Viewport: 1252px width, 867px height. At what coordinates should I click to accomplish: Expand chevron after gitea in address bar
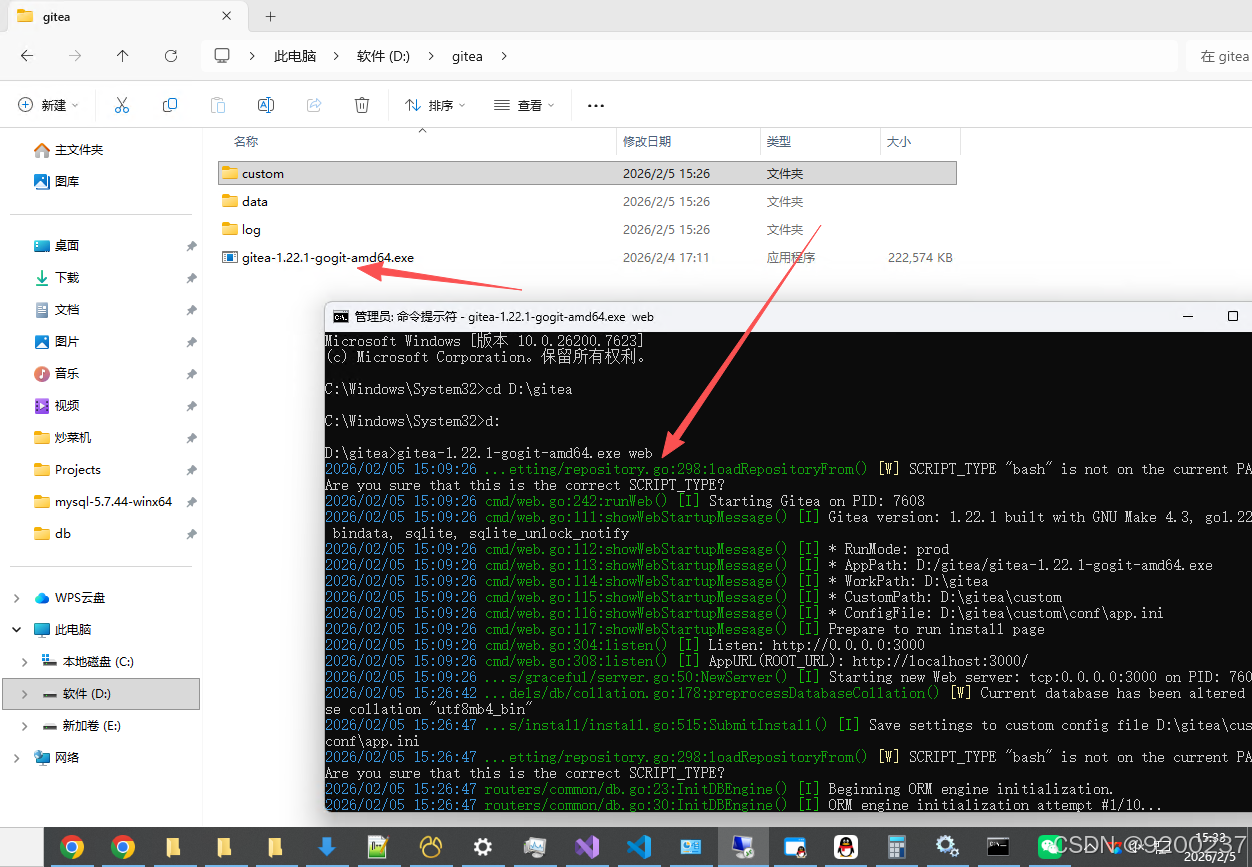503,56
